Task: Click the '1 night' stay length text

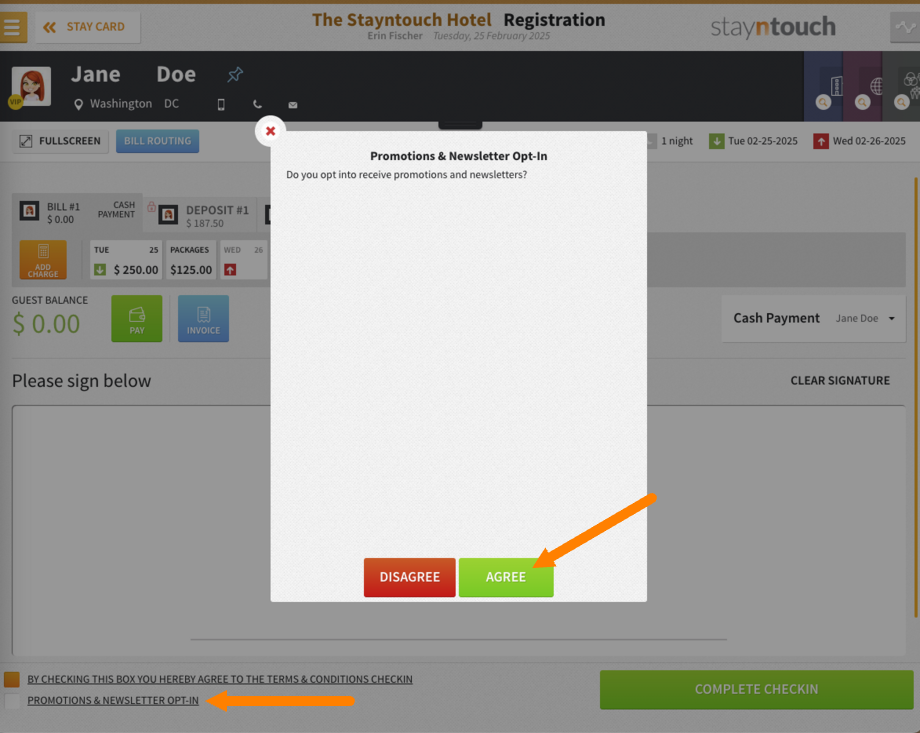Action: pyautogui.click(x=677, y=141)
